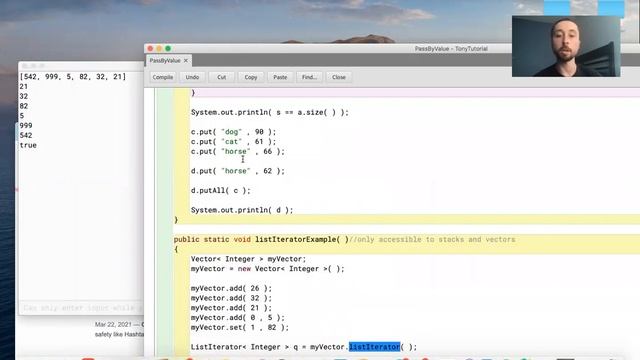
Task: Click the line c.put( "dog" , 90 );
Action: pos(233,132)
